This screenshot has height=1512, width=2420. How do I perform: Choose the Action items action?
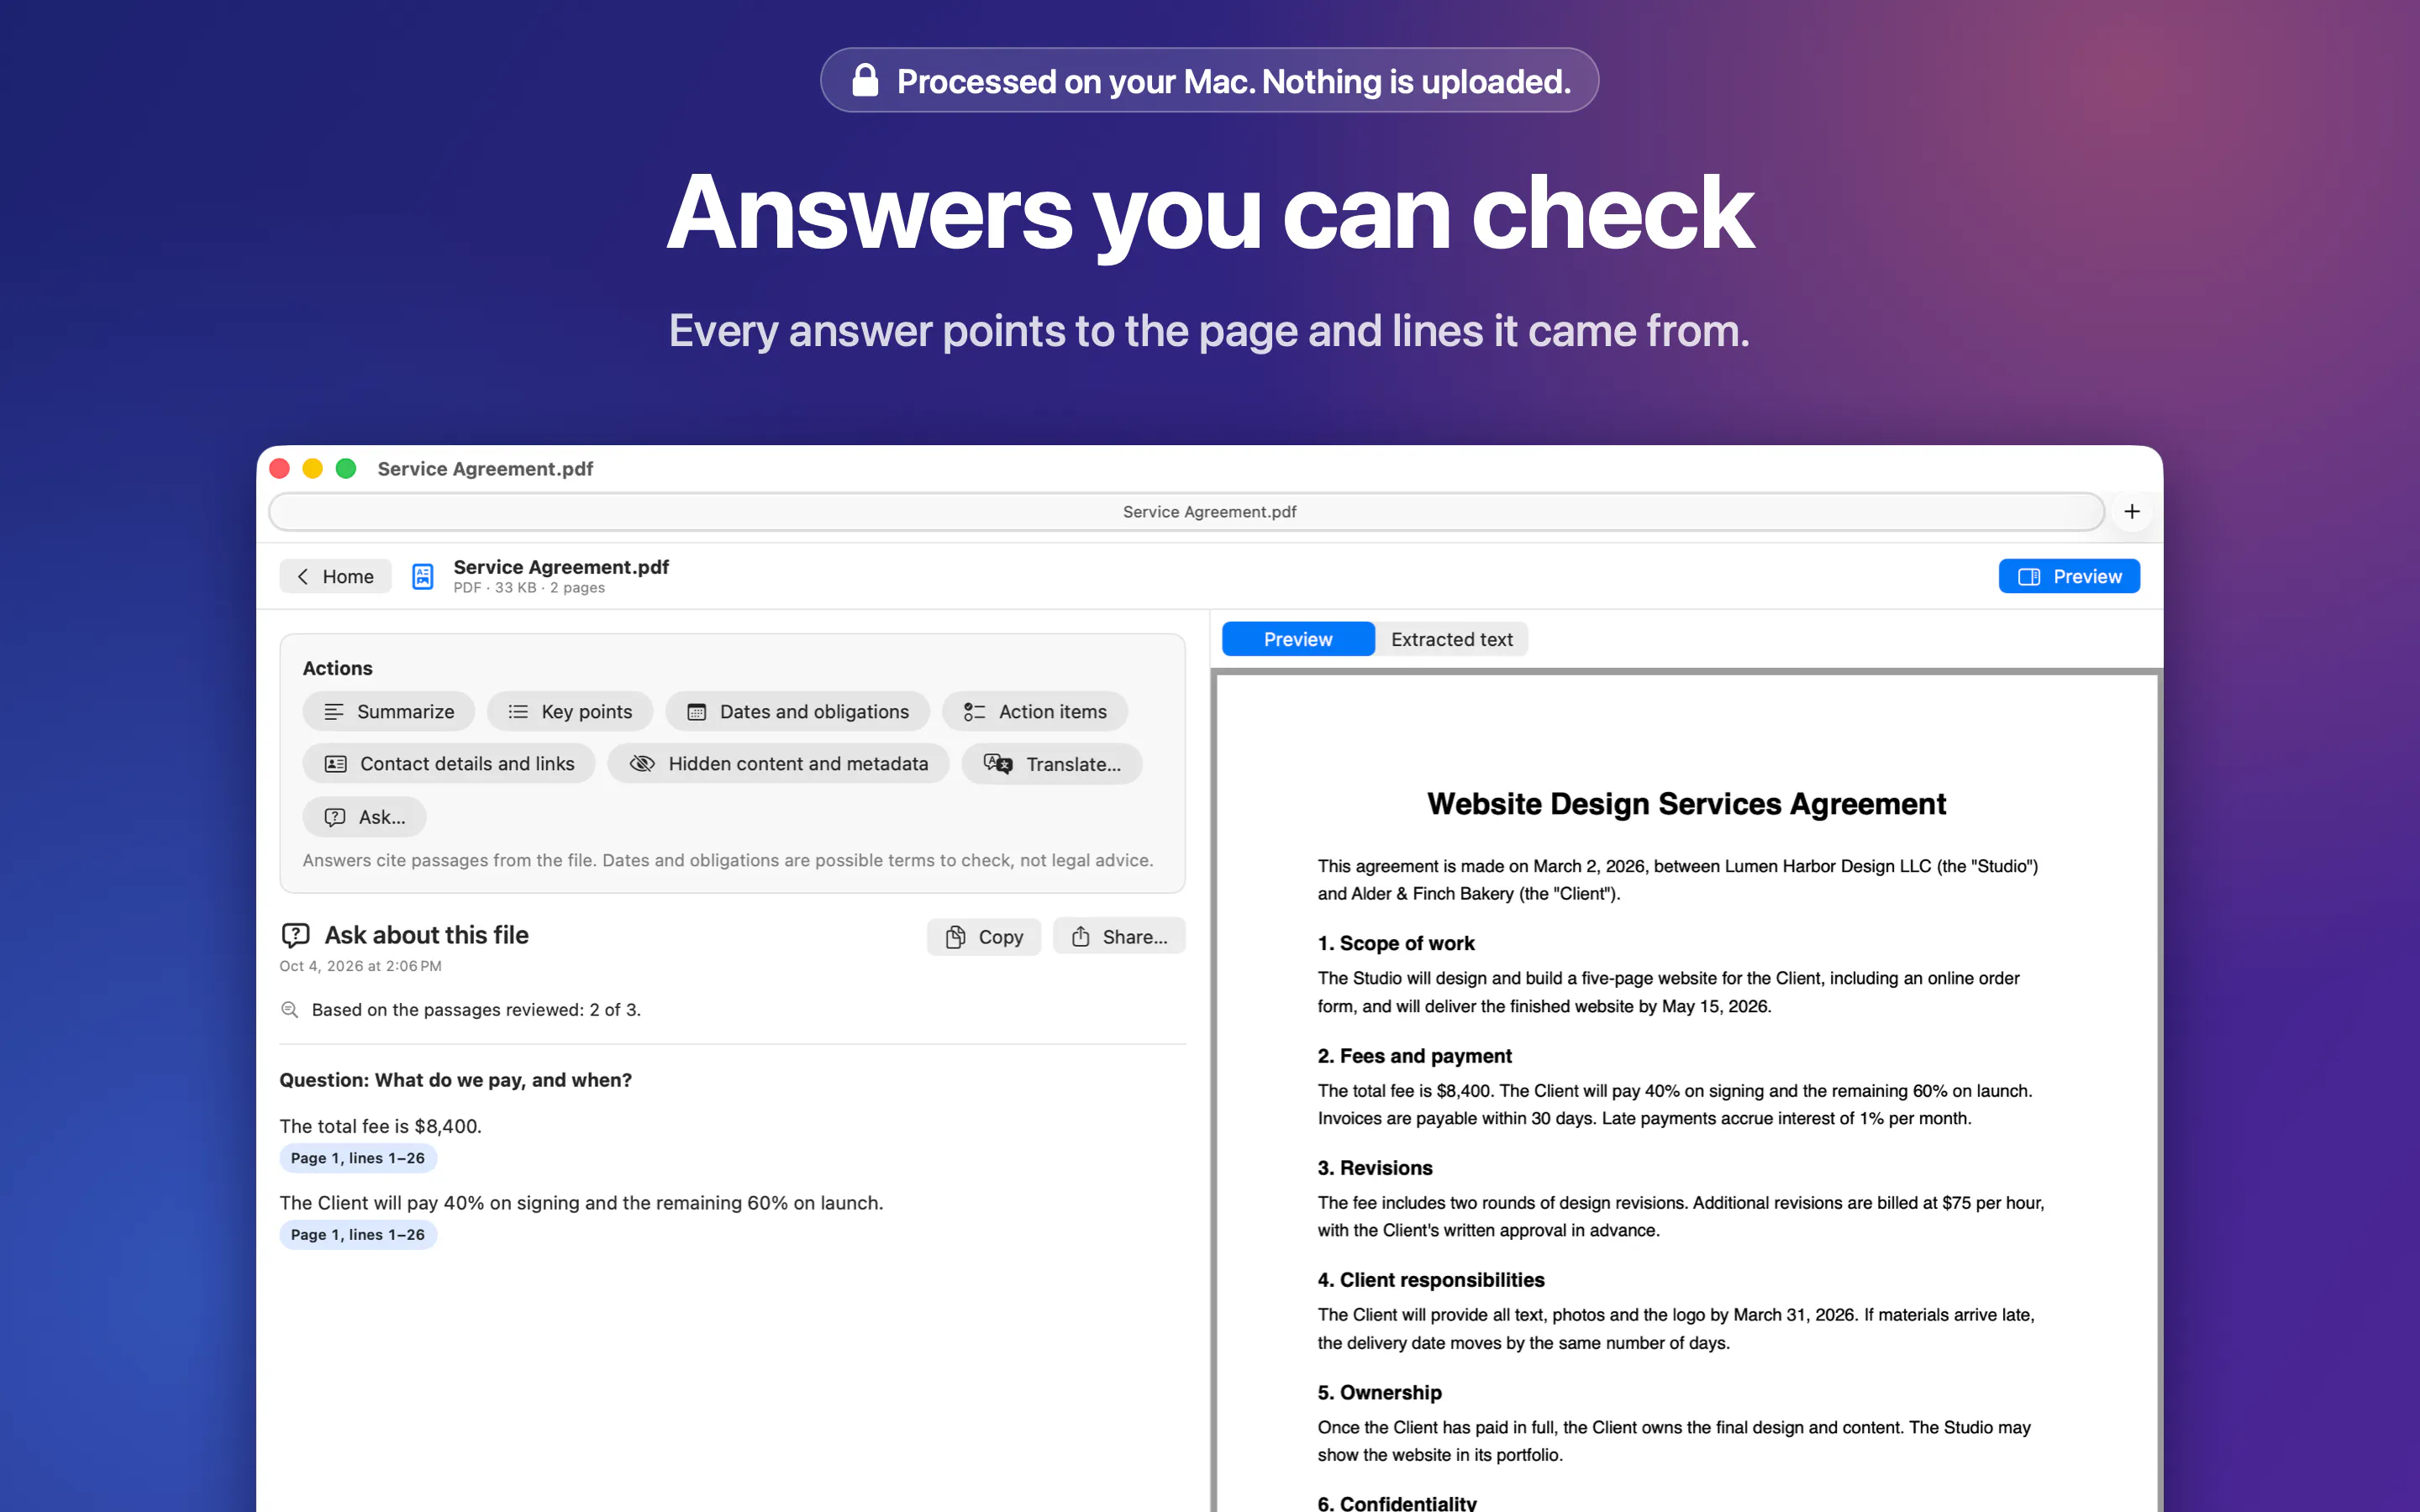click(x=1035, y=711)
